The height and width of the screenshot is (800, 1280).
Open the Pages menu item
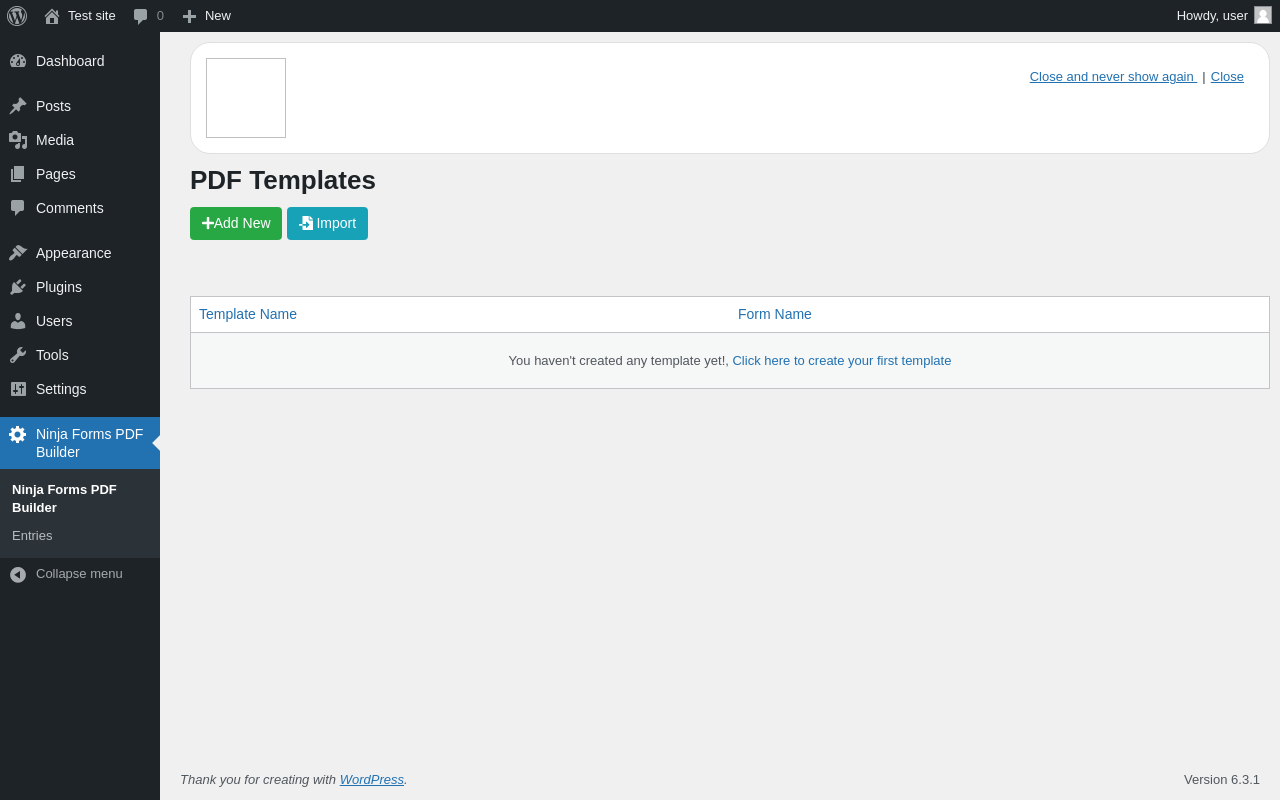pos(80,174)
